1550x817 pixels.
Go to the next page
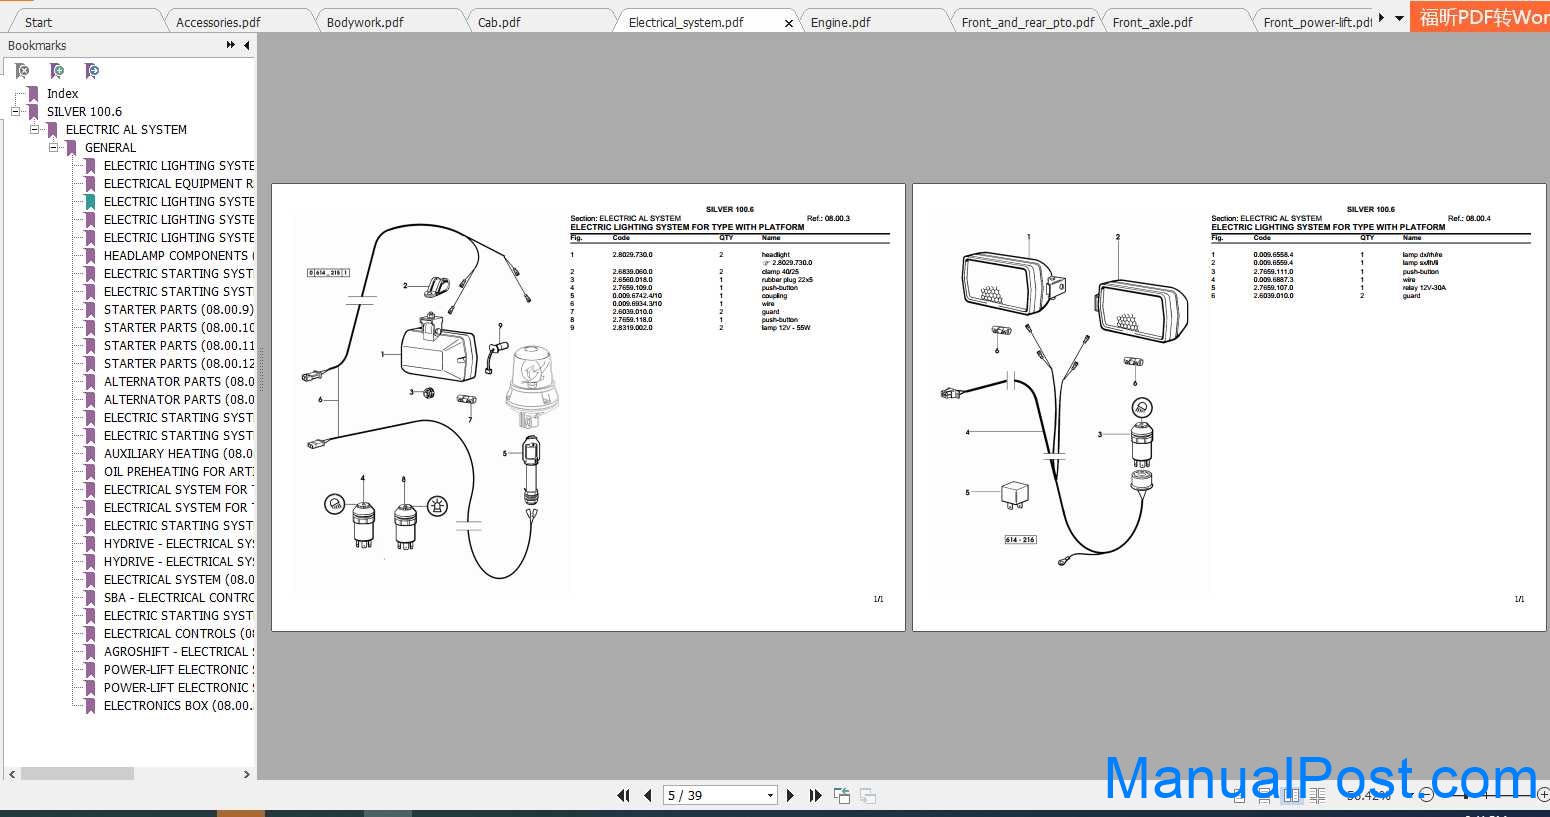tap(791, 796)
